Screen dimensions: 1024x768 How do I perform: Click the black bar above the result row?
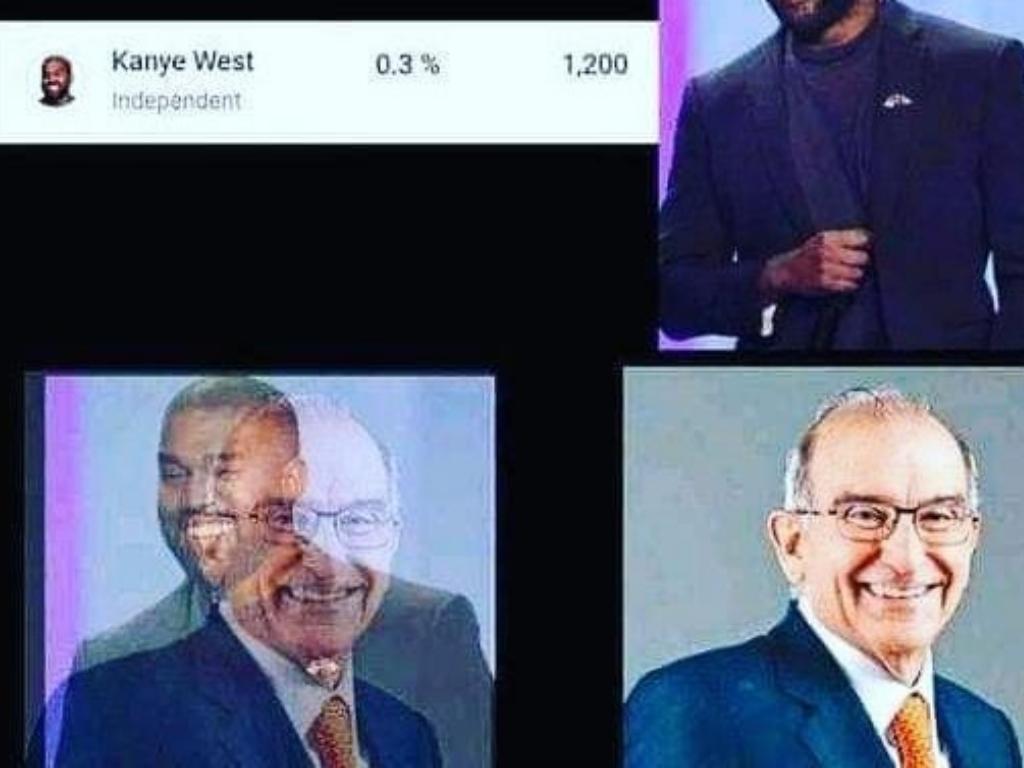click(328, 10)
